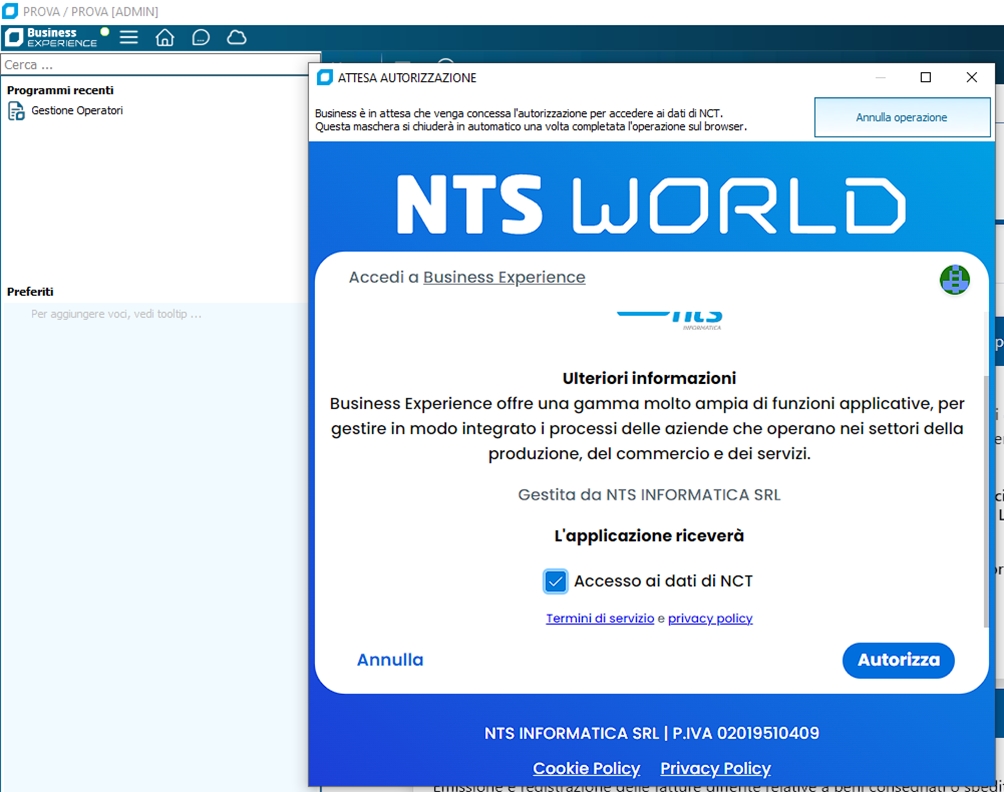Click the Cerca search field
This screenshot has height=792, width=1004.
[160, 65]
